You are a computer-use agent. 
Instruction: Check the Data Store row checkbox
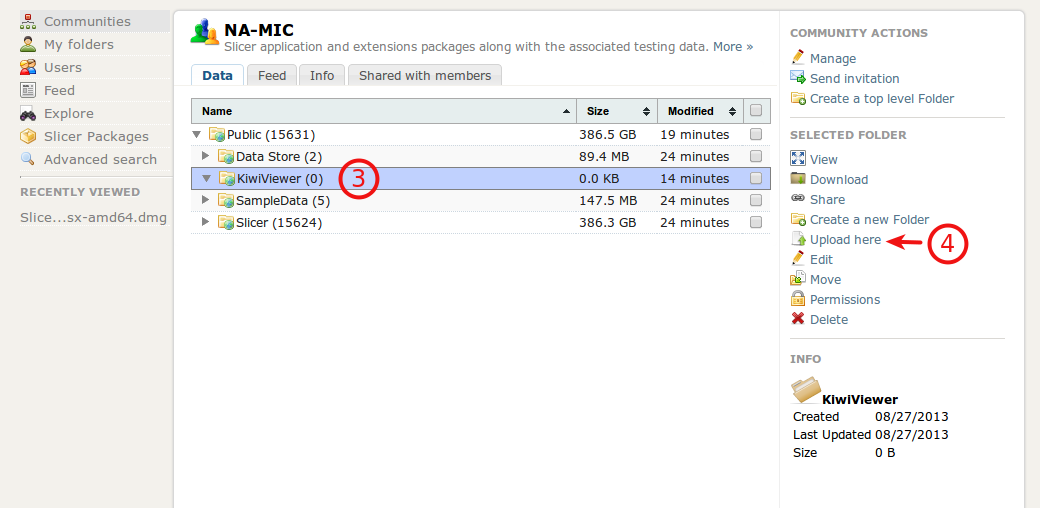tap(756, 156)
